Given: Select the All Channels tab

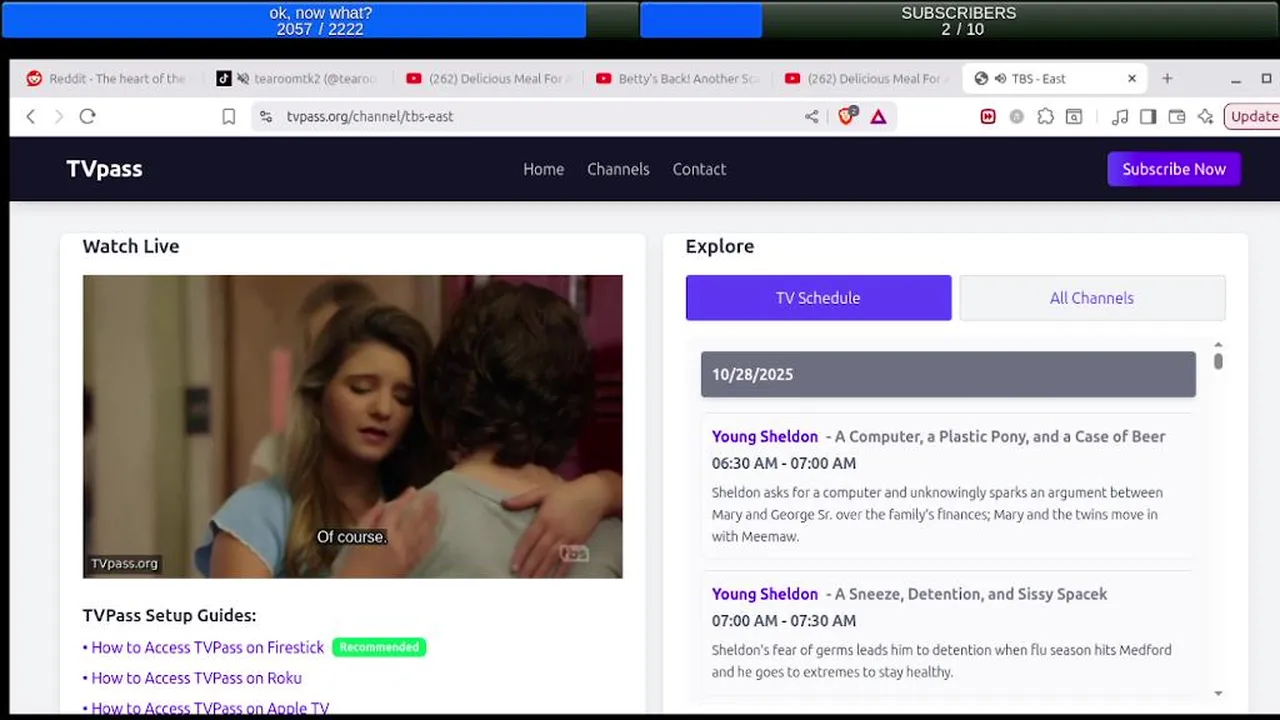Looking at the screenshot, I should pyautogui.click(x=1092, y=298).
